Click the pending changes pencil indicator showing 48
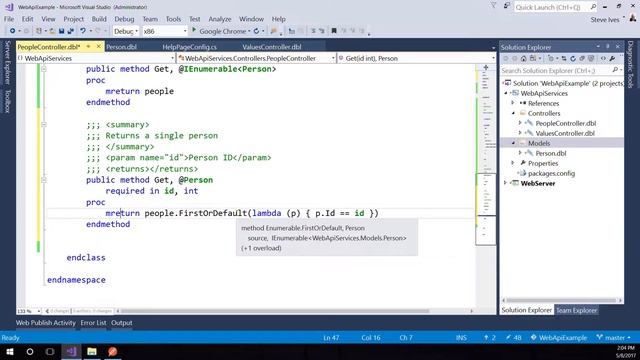 pyautogui.click(x=513, y=338)
